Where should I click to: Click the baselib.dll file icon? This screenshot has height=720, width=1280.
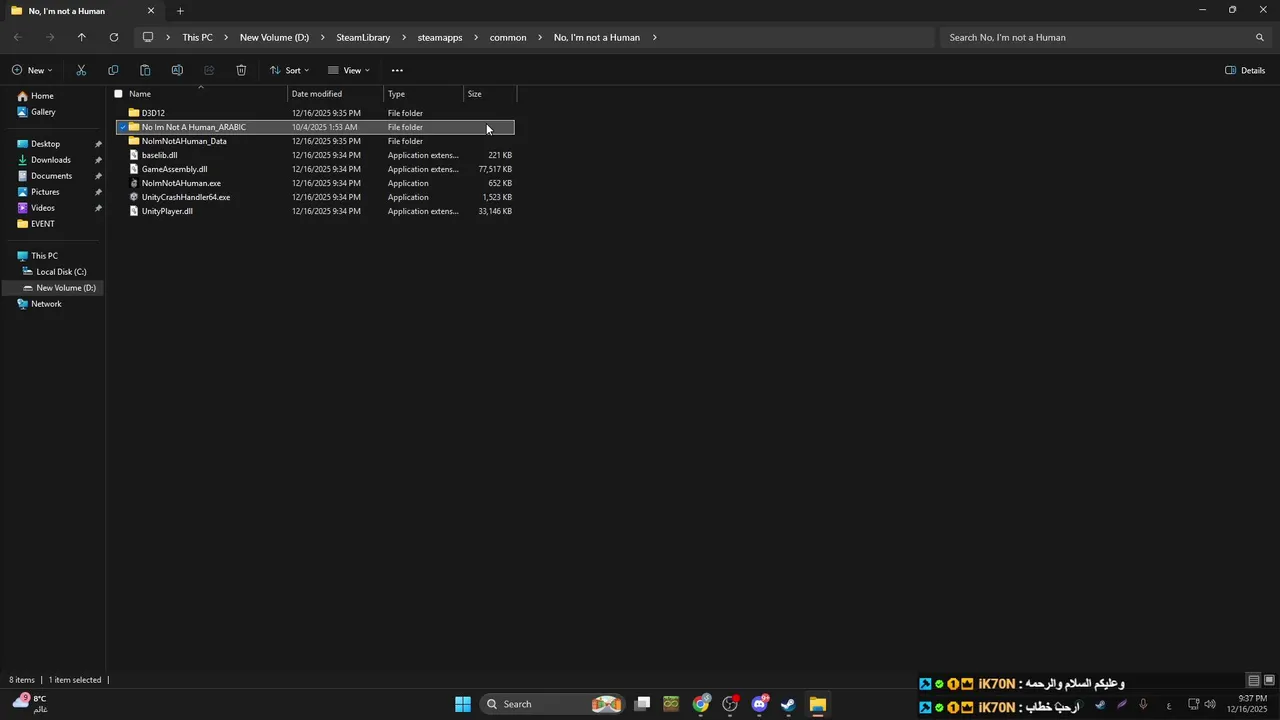(x=134, y=155)
